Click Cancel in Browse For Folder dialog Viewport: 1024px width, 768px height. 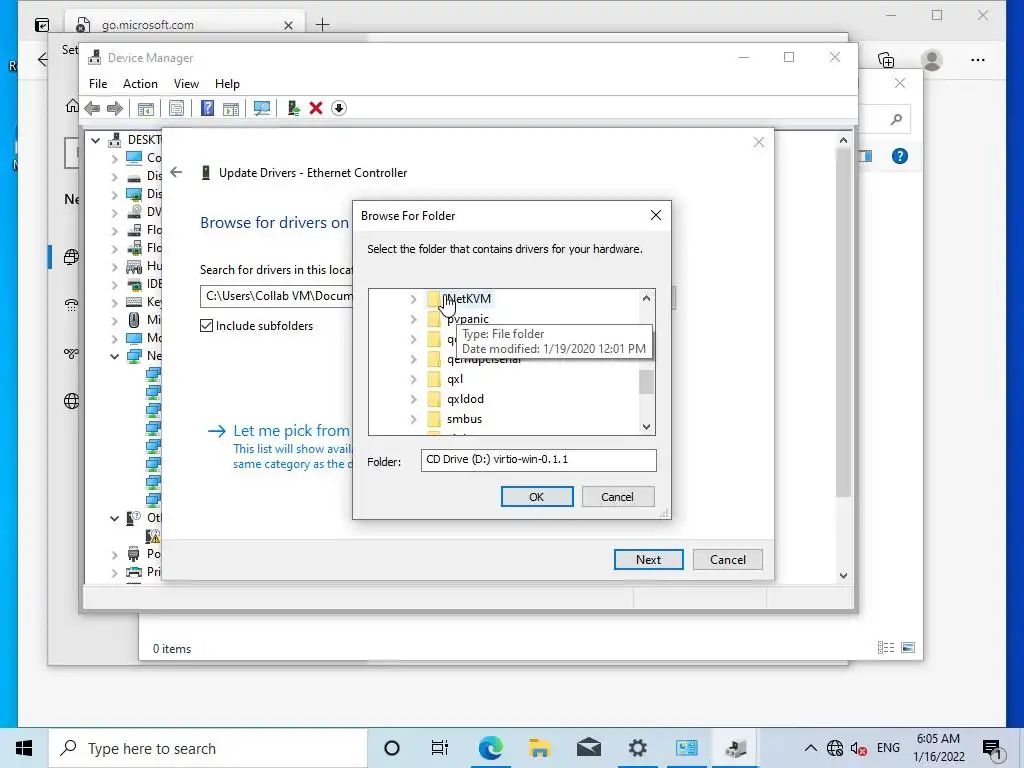(617, 497)
